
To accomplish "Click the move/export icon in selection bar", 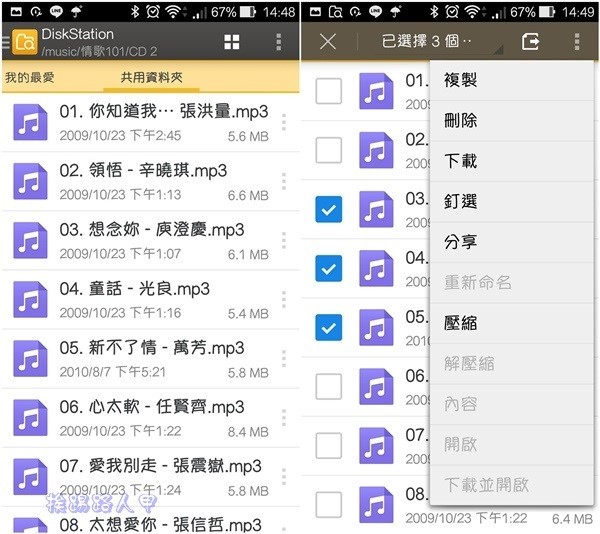I will click(530, 41).
